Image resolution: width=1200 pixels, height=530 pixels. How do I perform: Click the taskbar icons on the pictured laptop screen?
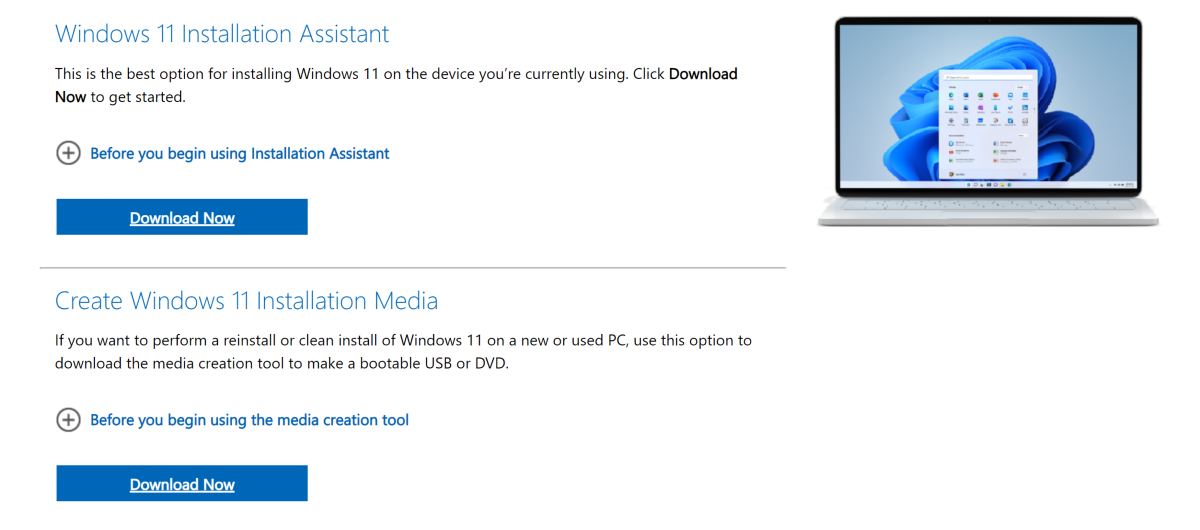pyautogui.click(x=987, y=185)
